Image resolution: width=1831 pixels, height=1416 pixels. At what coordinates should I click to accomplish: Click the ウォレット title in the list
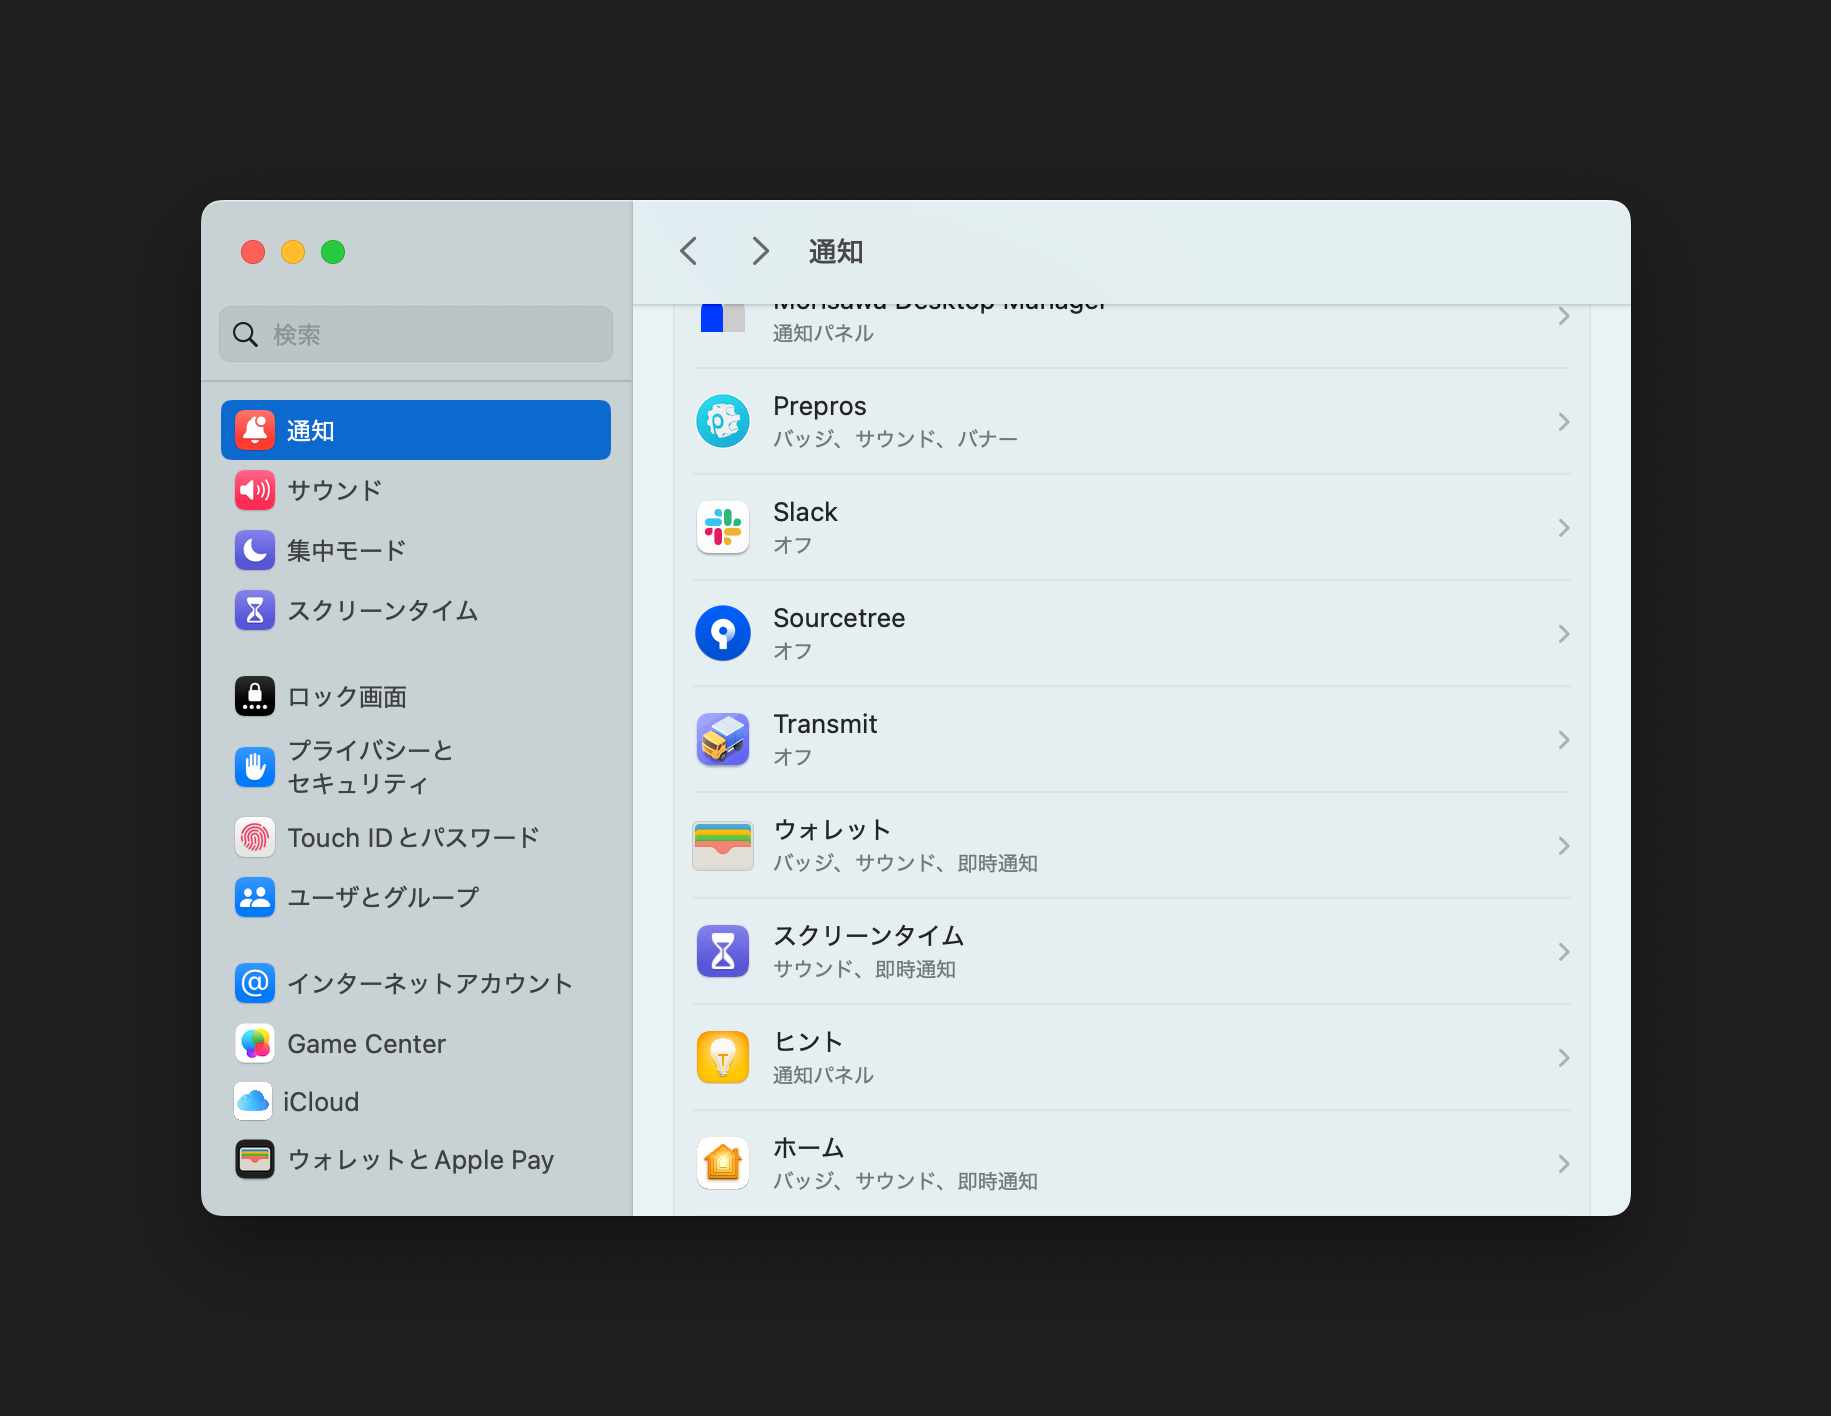pos(832,830)
